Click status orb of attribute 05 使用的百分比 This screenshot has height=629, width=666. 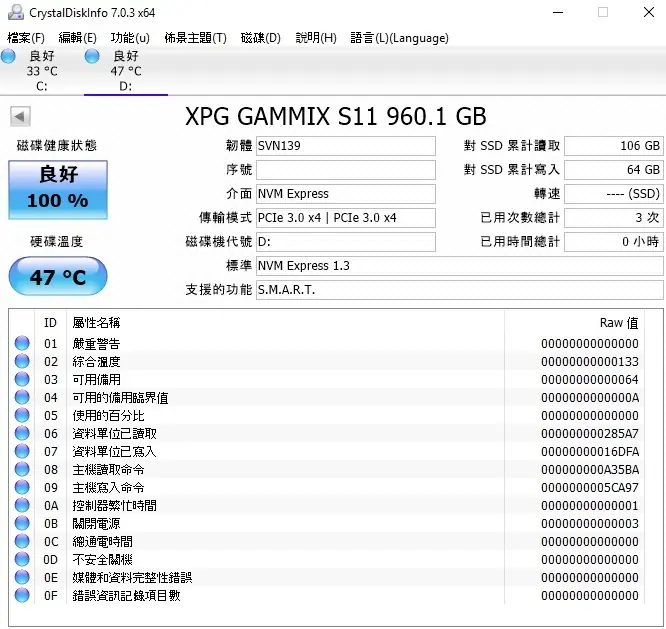pyautogui.click(x=22, y=415)
